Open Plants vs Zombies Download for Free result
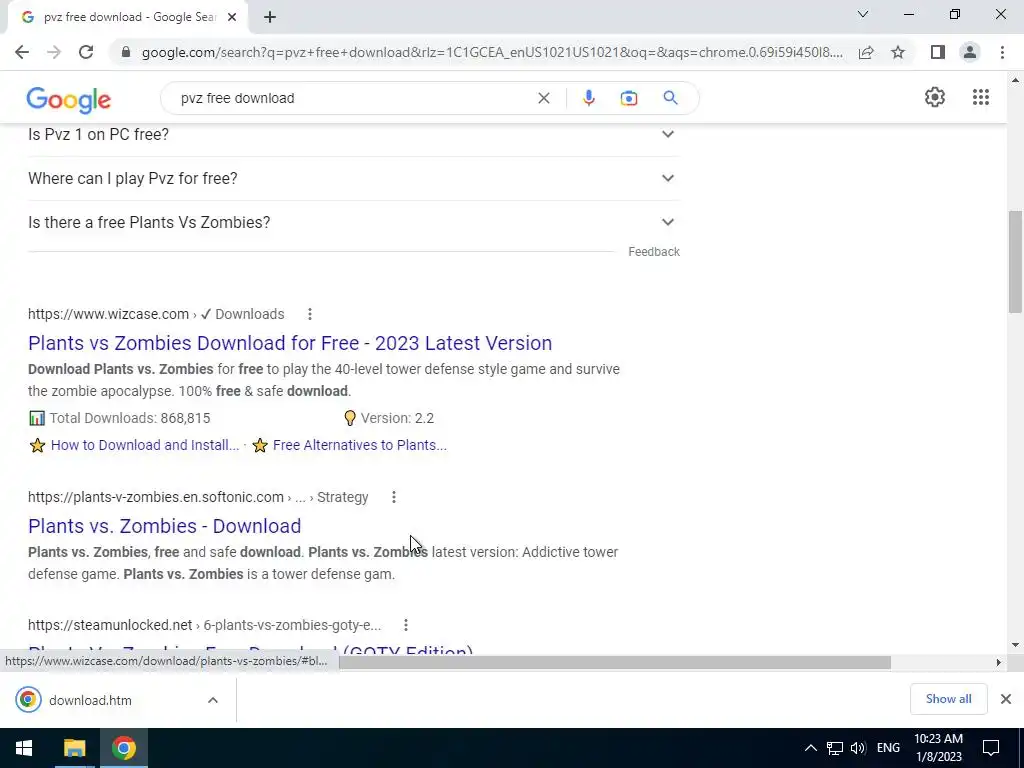 (x=290, y=343)
